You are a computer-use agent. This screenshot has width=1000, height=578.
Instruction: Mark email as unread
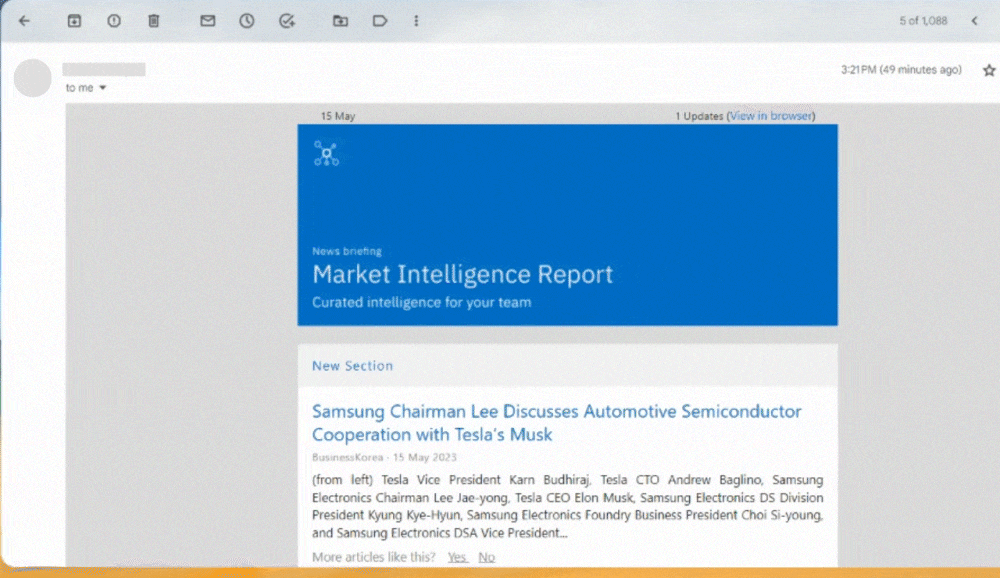(207, 21)
